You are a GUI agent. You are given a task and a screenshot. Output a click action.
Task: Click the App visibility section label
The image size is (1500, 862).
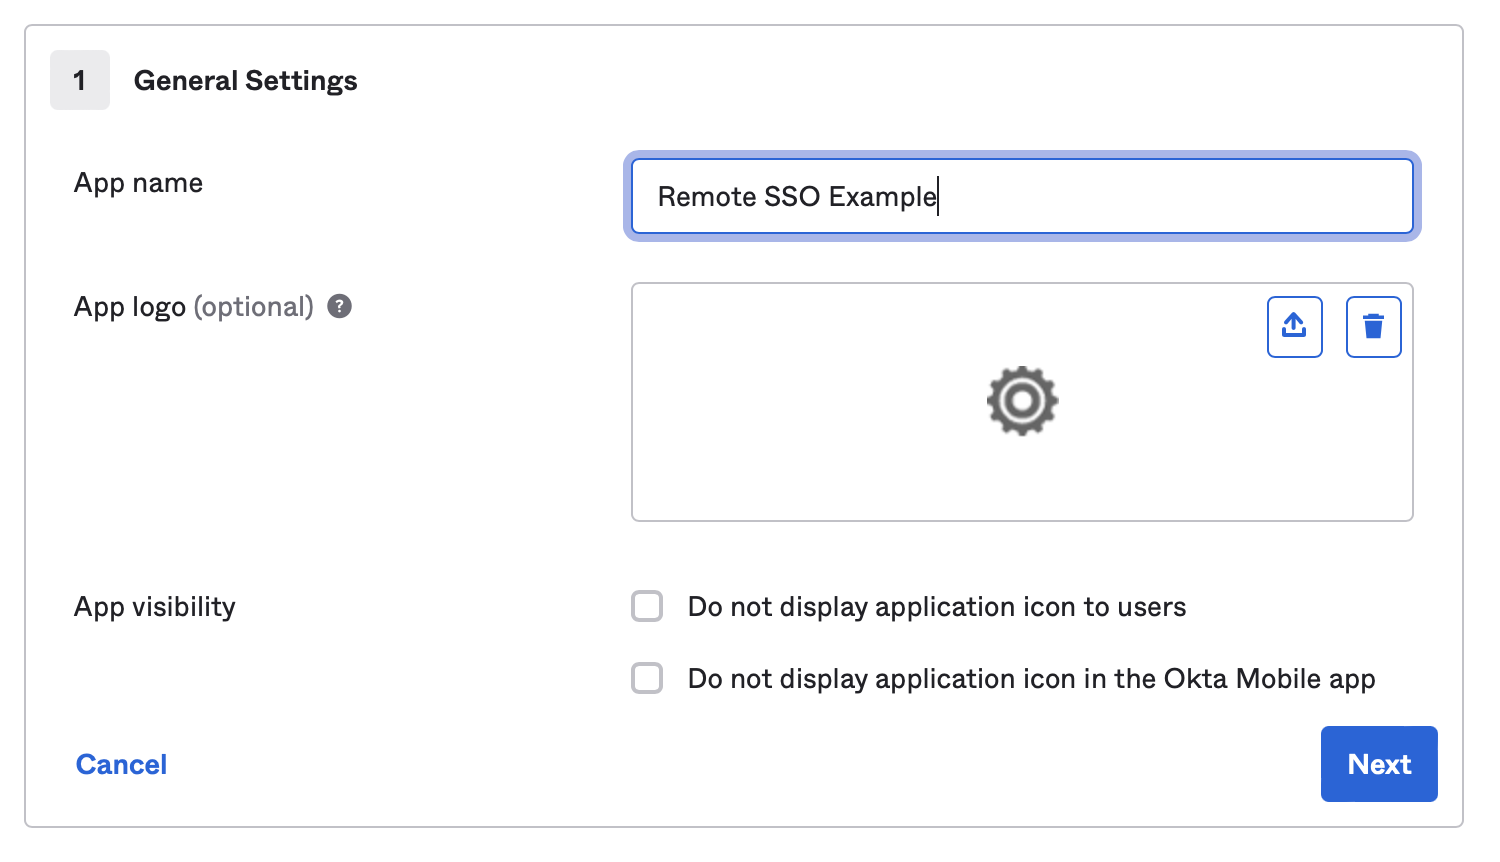[154, 606]
